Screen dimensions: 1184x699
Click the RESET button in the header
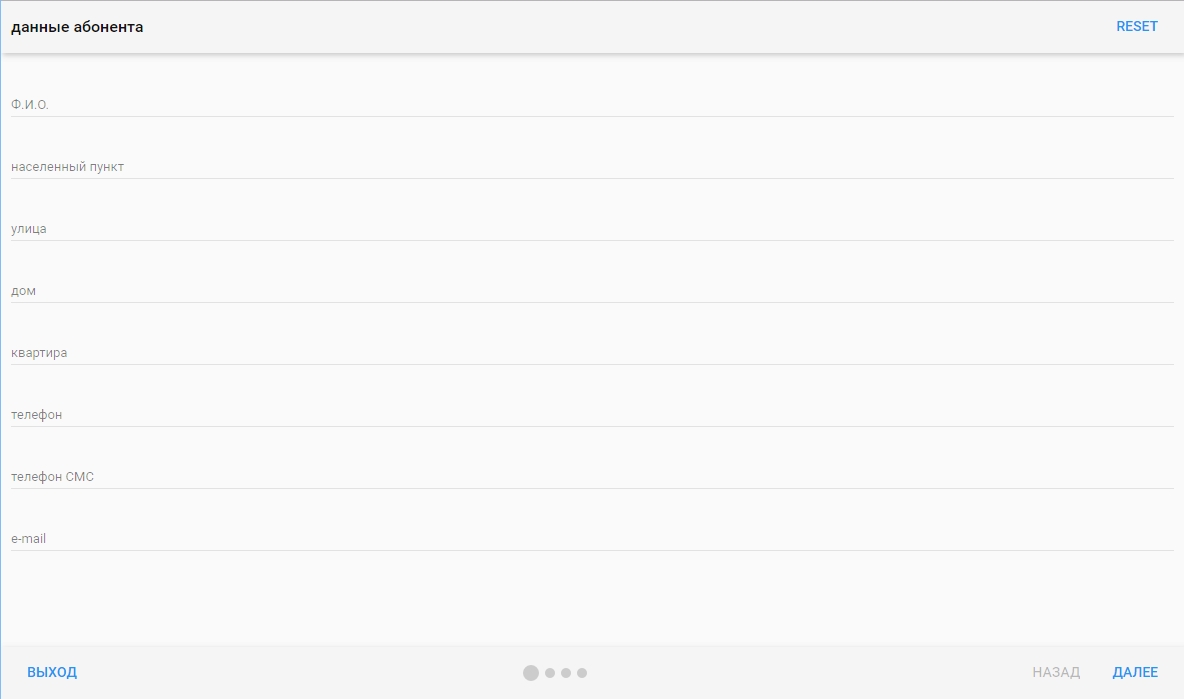(1136, 27)
